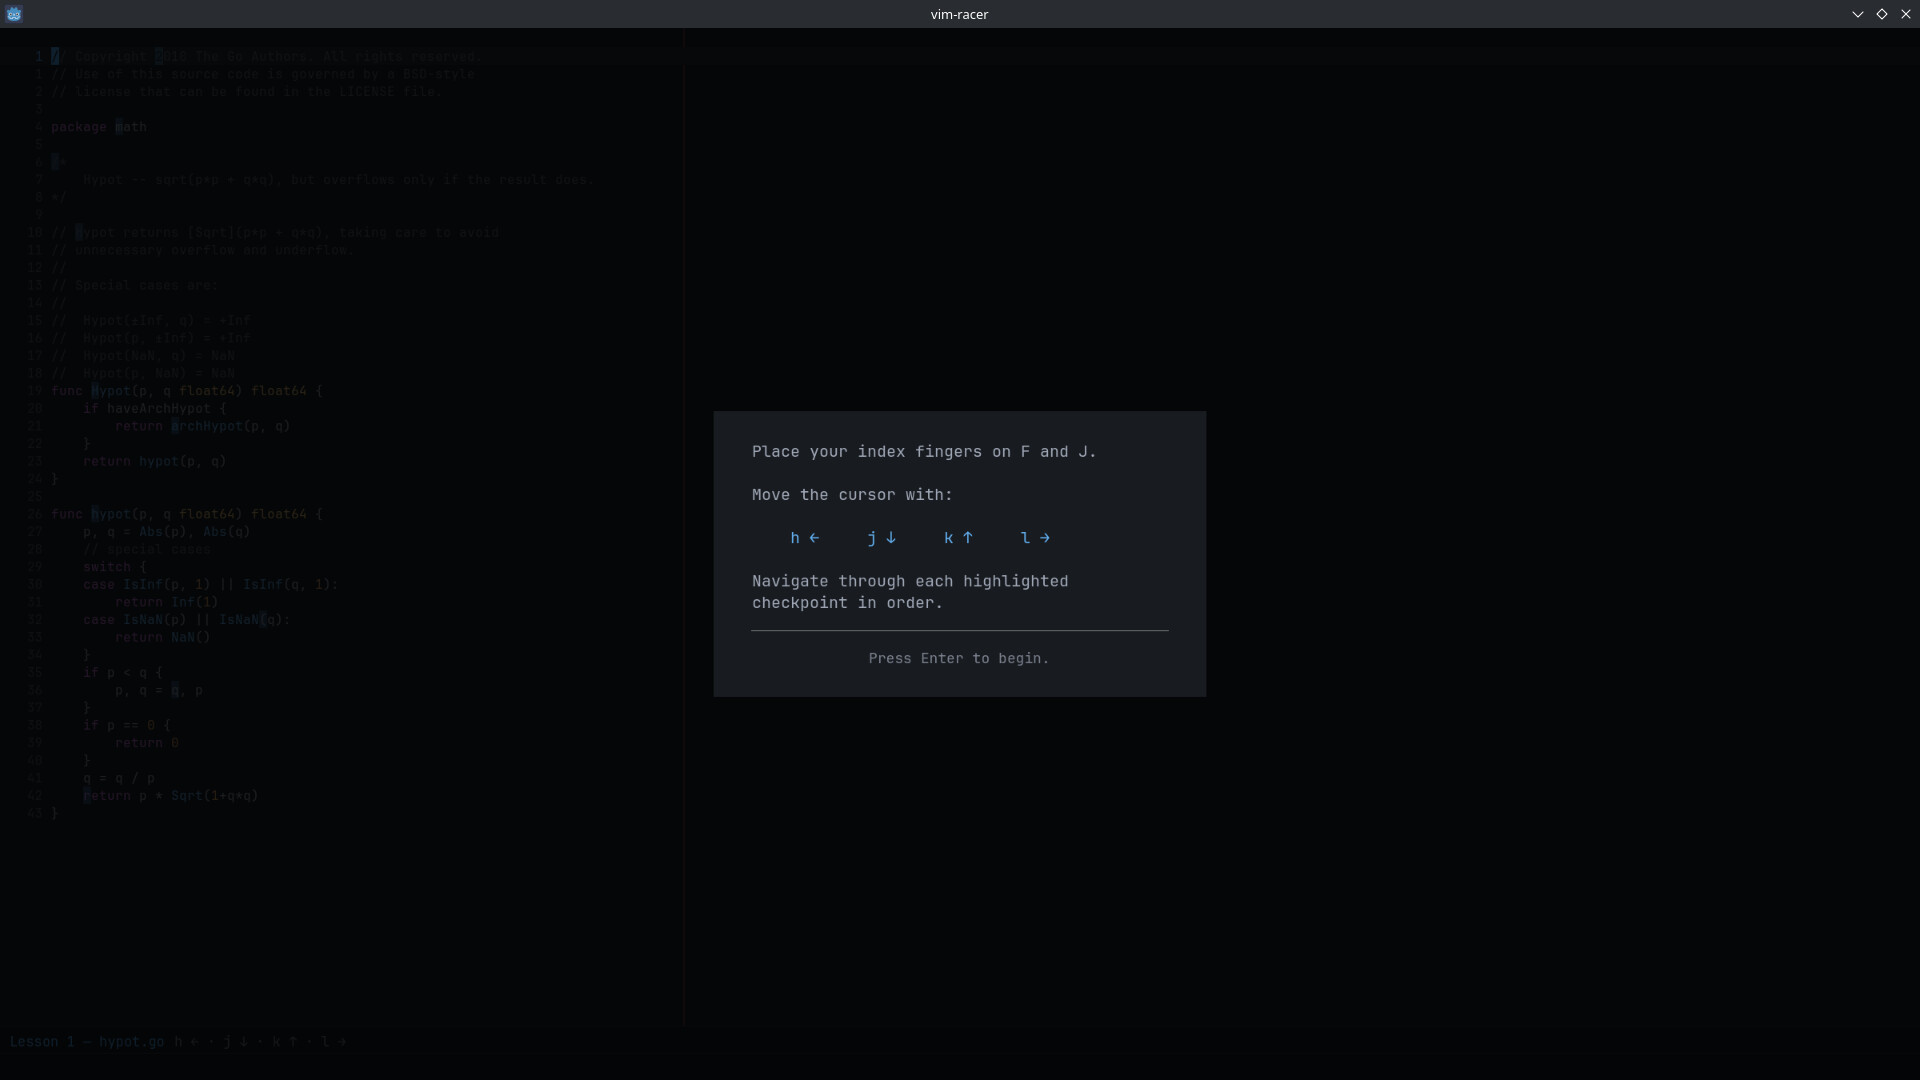The image size is (1920, 1080).
Task: Click the 'if haveArchHypot {' line
Action: pos(155,409)
